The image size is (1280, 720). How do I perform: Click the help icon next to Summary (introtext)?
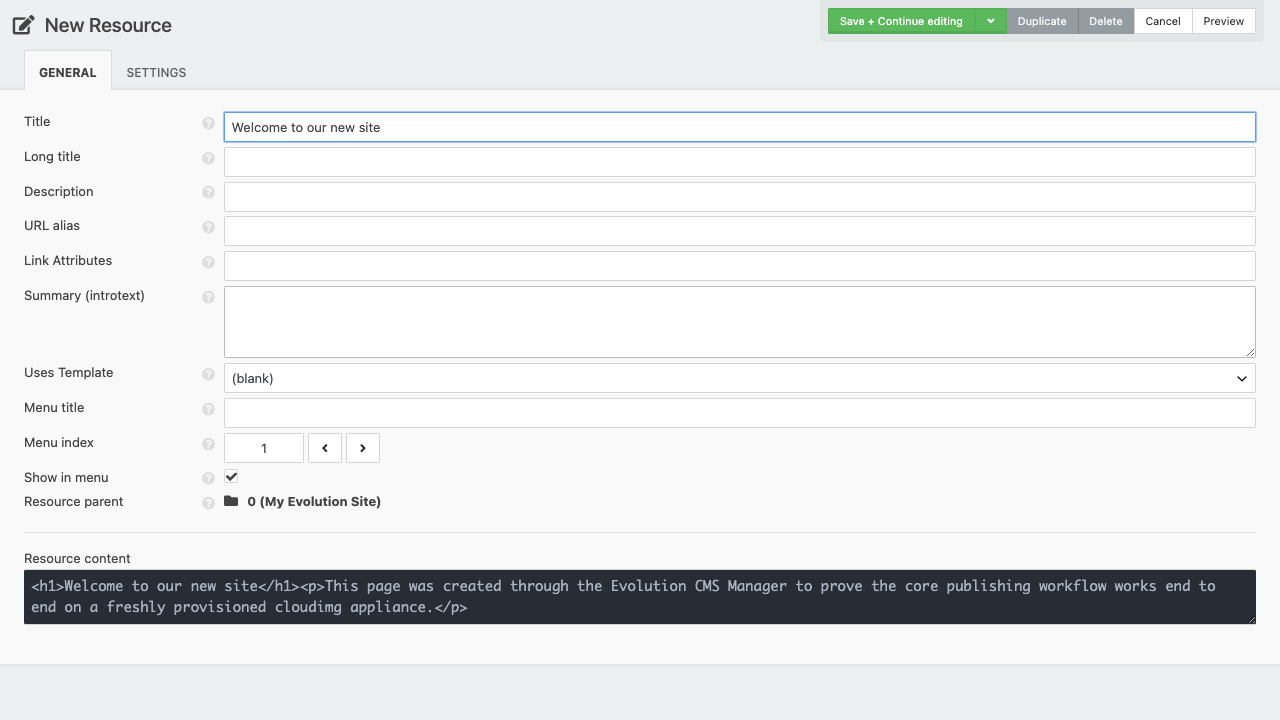(208, 297)
